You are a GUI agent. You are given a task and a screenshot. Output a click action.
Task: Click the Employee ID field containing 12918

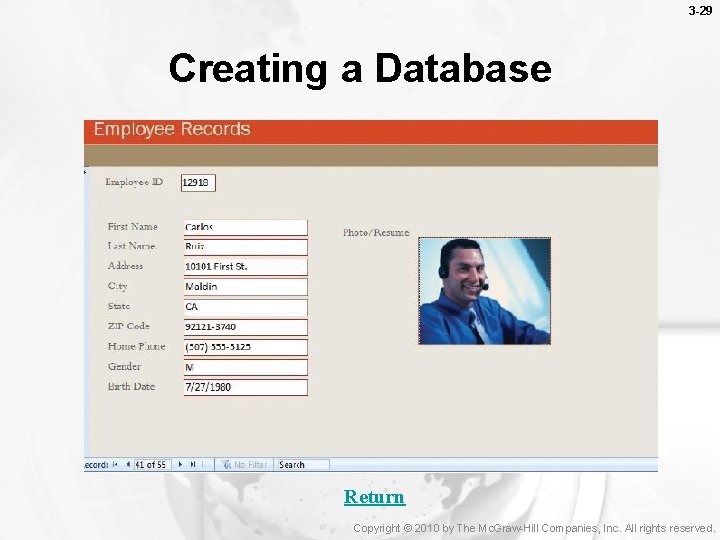tap(198, 183)
